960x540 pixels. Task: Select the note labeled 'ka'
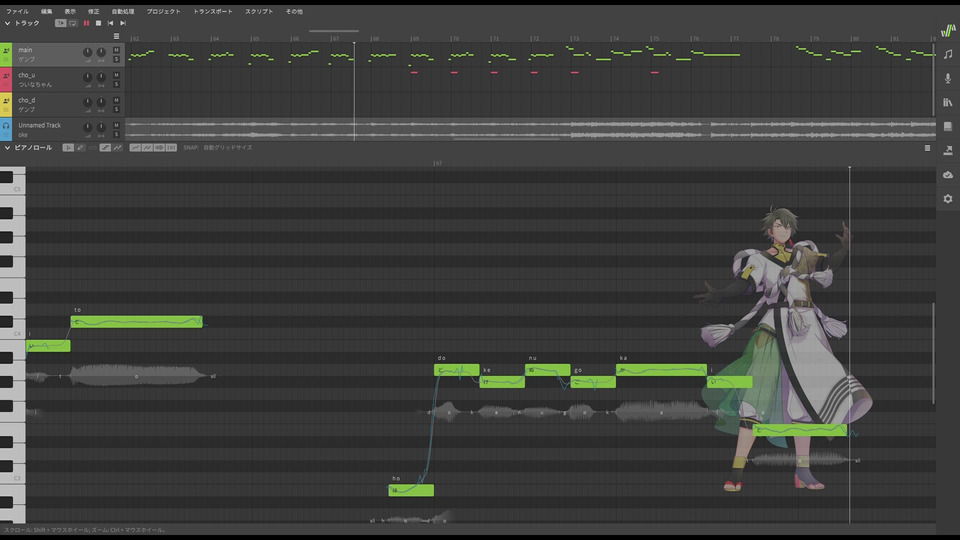(x=661, y=370)
